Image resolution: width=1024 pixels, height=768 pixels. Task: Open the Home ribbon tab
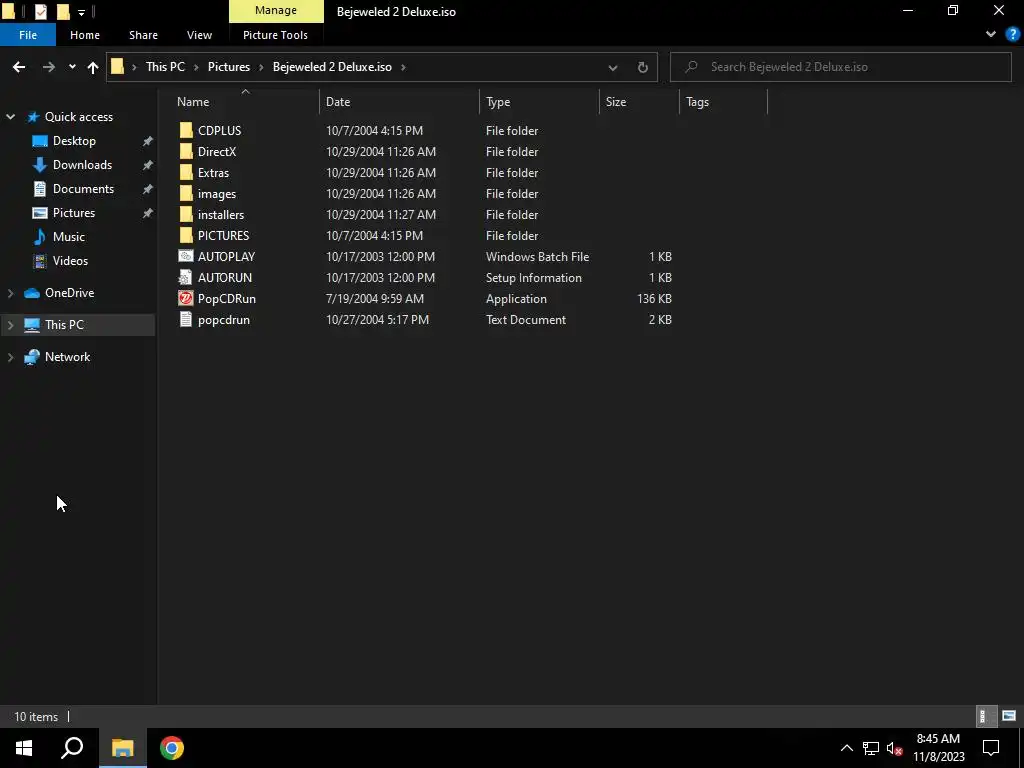tap(85, 35)
